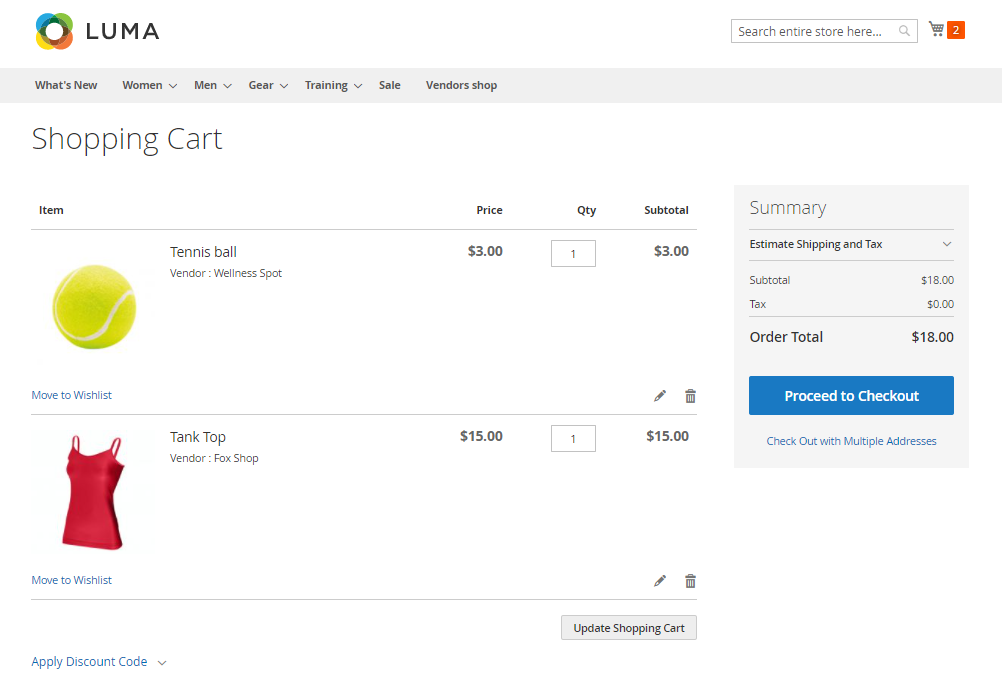Image resolution: width=1002 pixels, height=694 pixels.
Task: Expand Apply Discount Code section
Action: coord(98,662)
